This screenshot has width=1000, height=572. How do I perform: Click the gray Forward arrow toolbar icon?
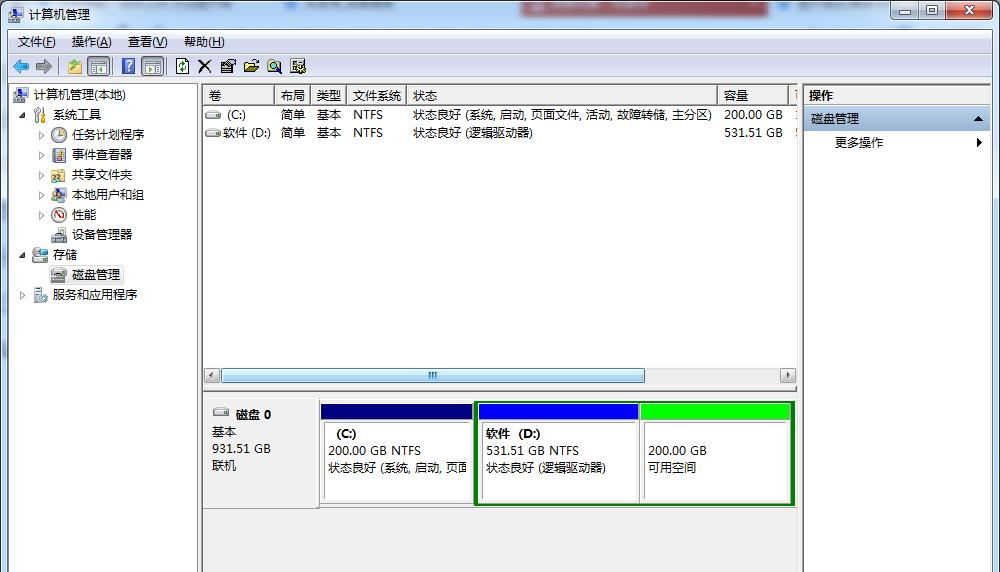point(44,66)
